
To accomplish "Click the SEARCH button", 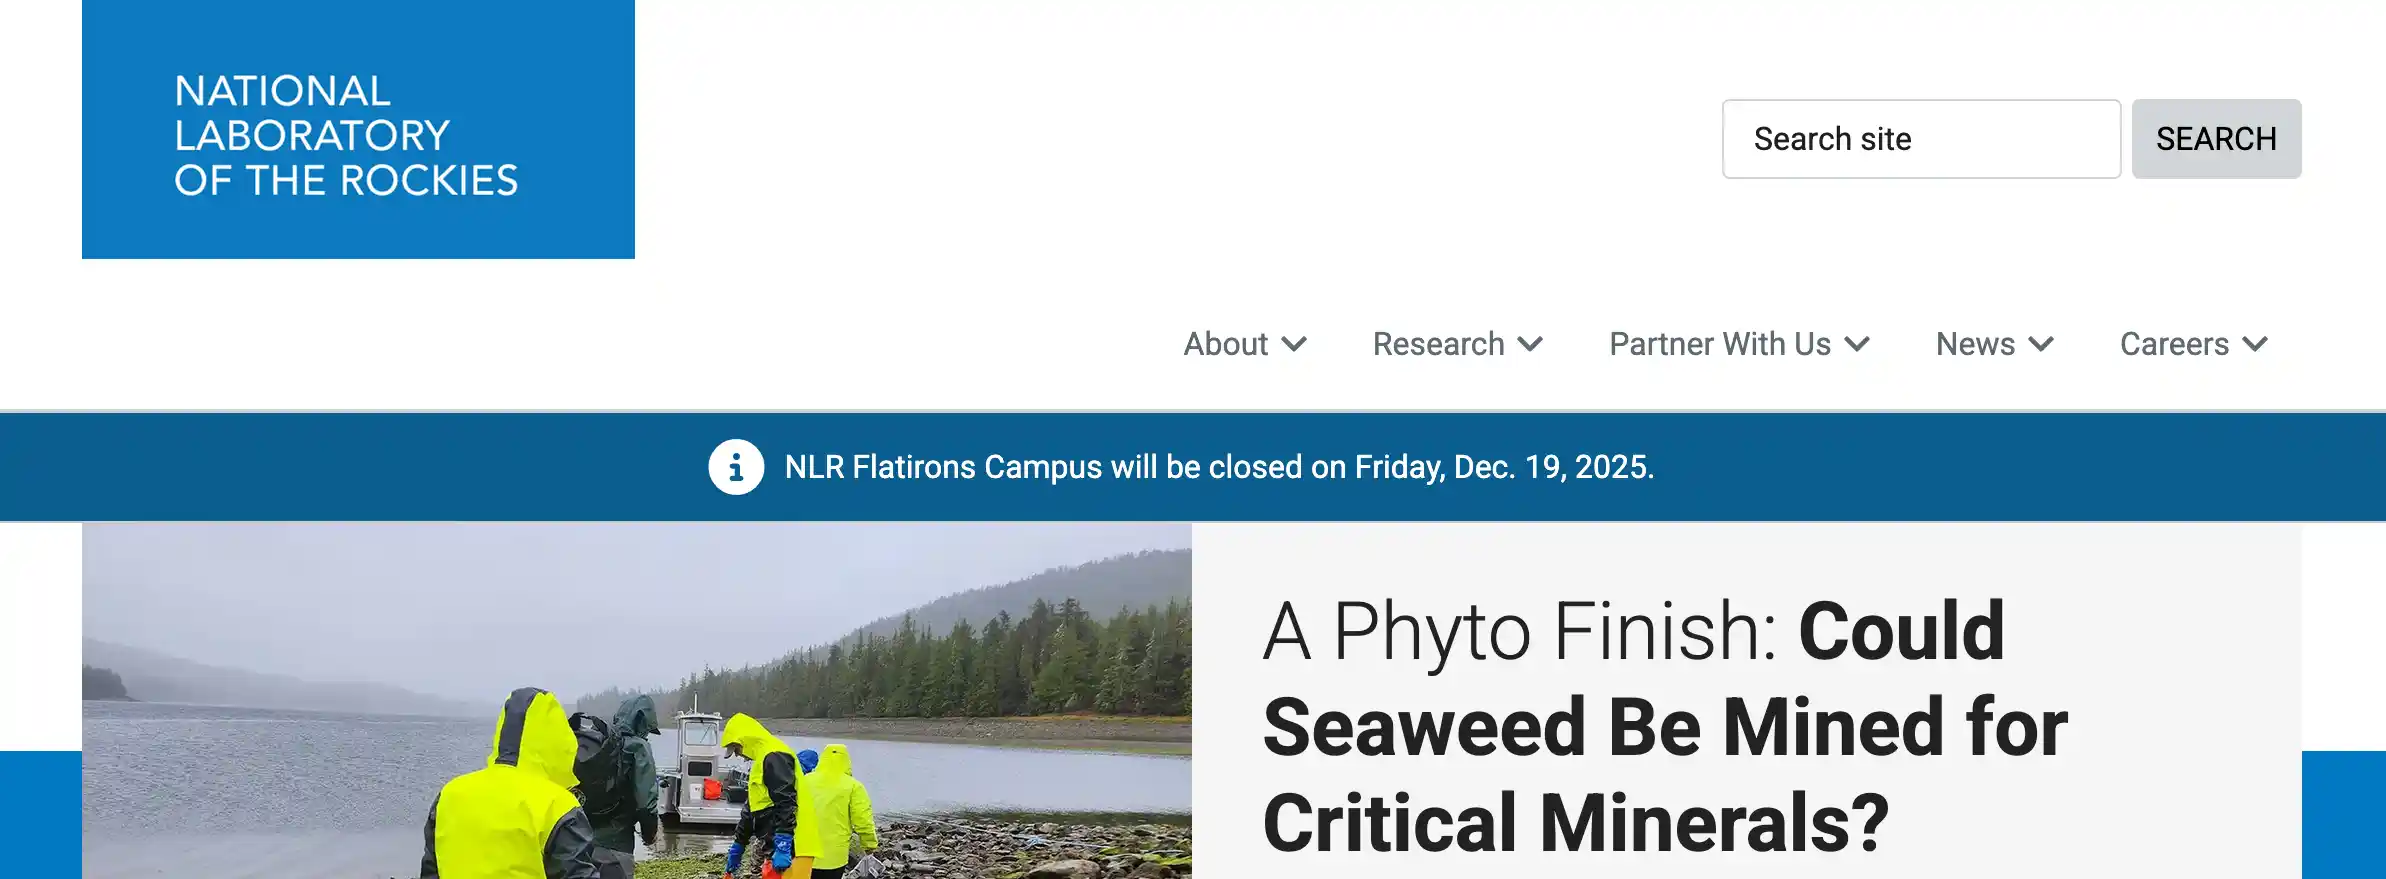I will [x=2216, y=139].
